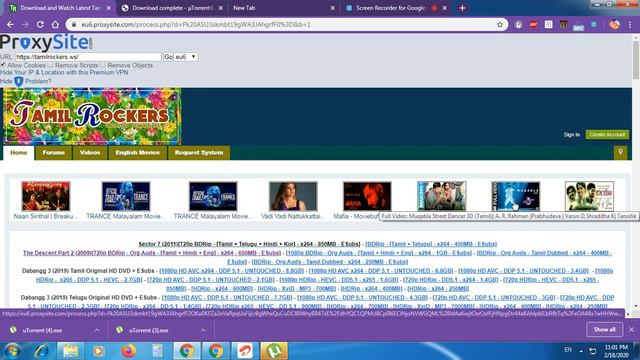
Task: Open the Windows Start button
Action: click(x=12, y=351)
